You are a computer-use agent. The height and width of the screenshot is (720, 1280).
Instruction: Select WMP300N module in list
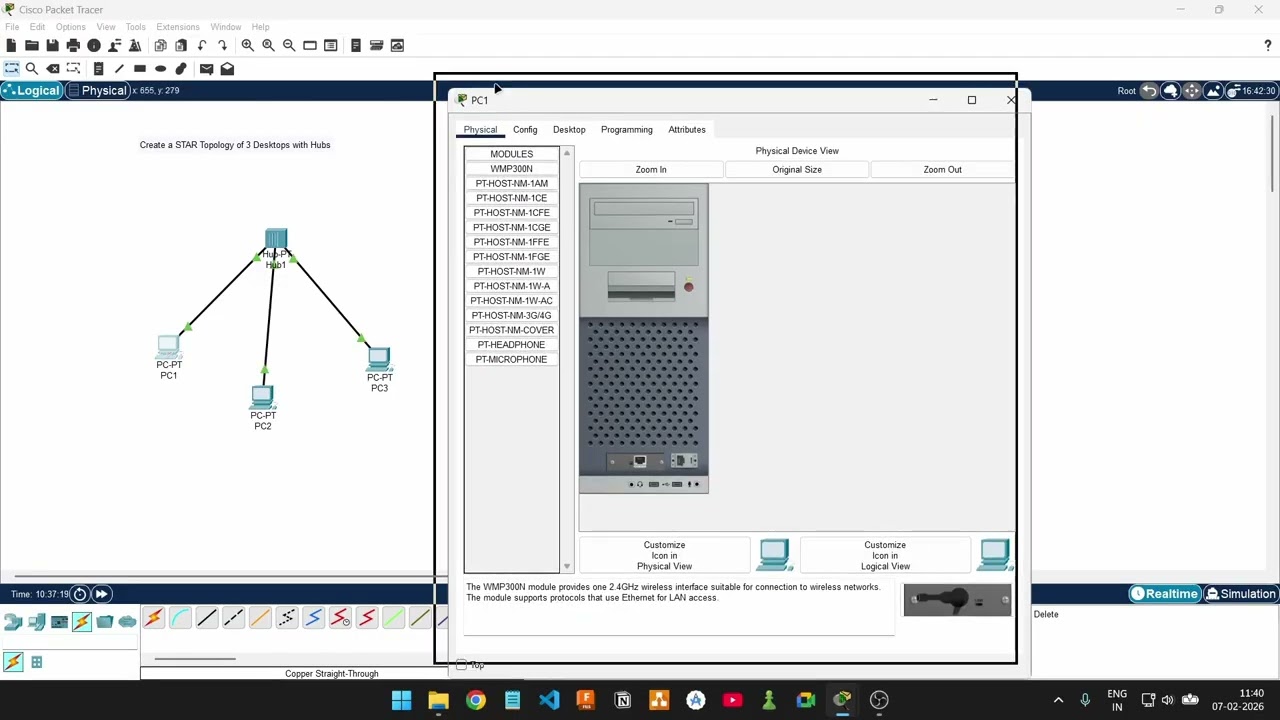(511, 169)
